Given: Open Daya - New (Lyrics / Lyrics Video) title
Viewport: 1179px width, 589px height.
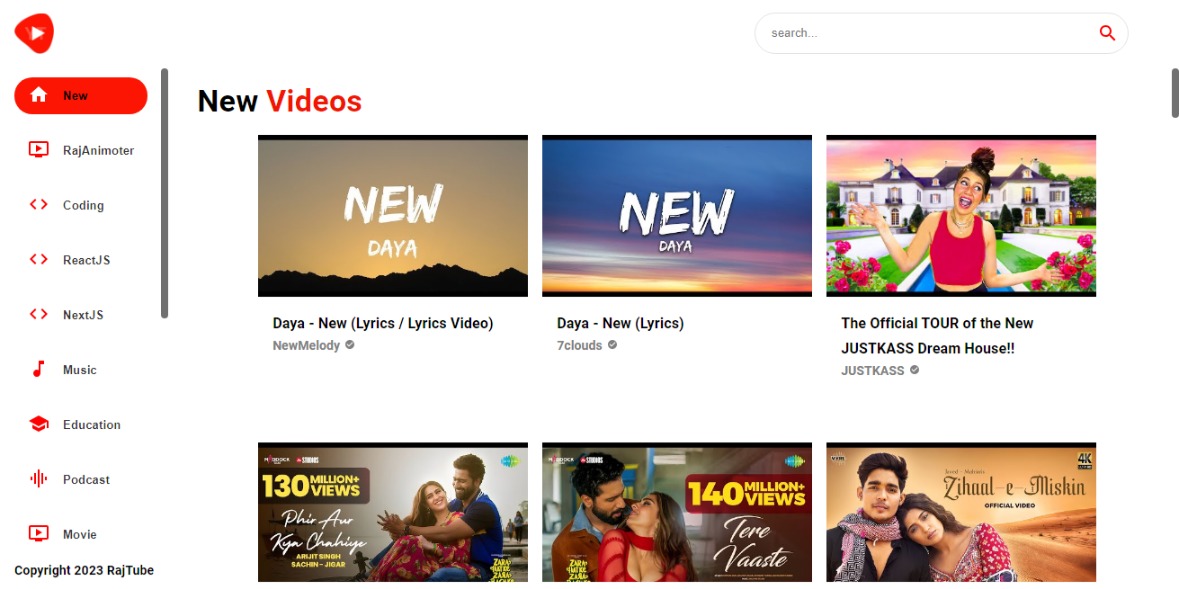Looking at the screenshot, I should 383,323.
